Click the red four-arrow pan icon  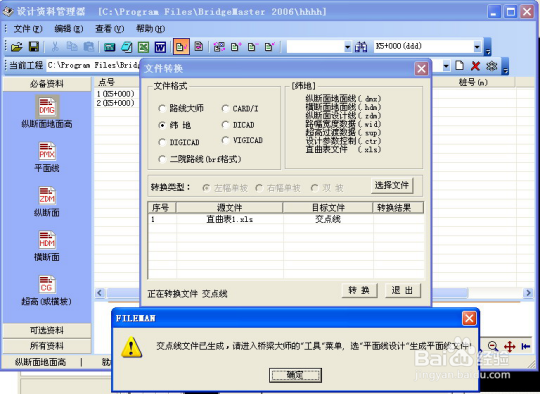click(x=509, y=346)
